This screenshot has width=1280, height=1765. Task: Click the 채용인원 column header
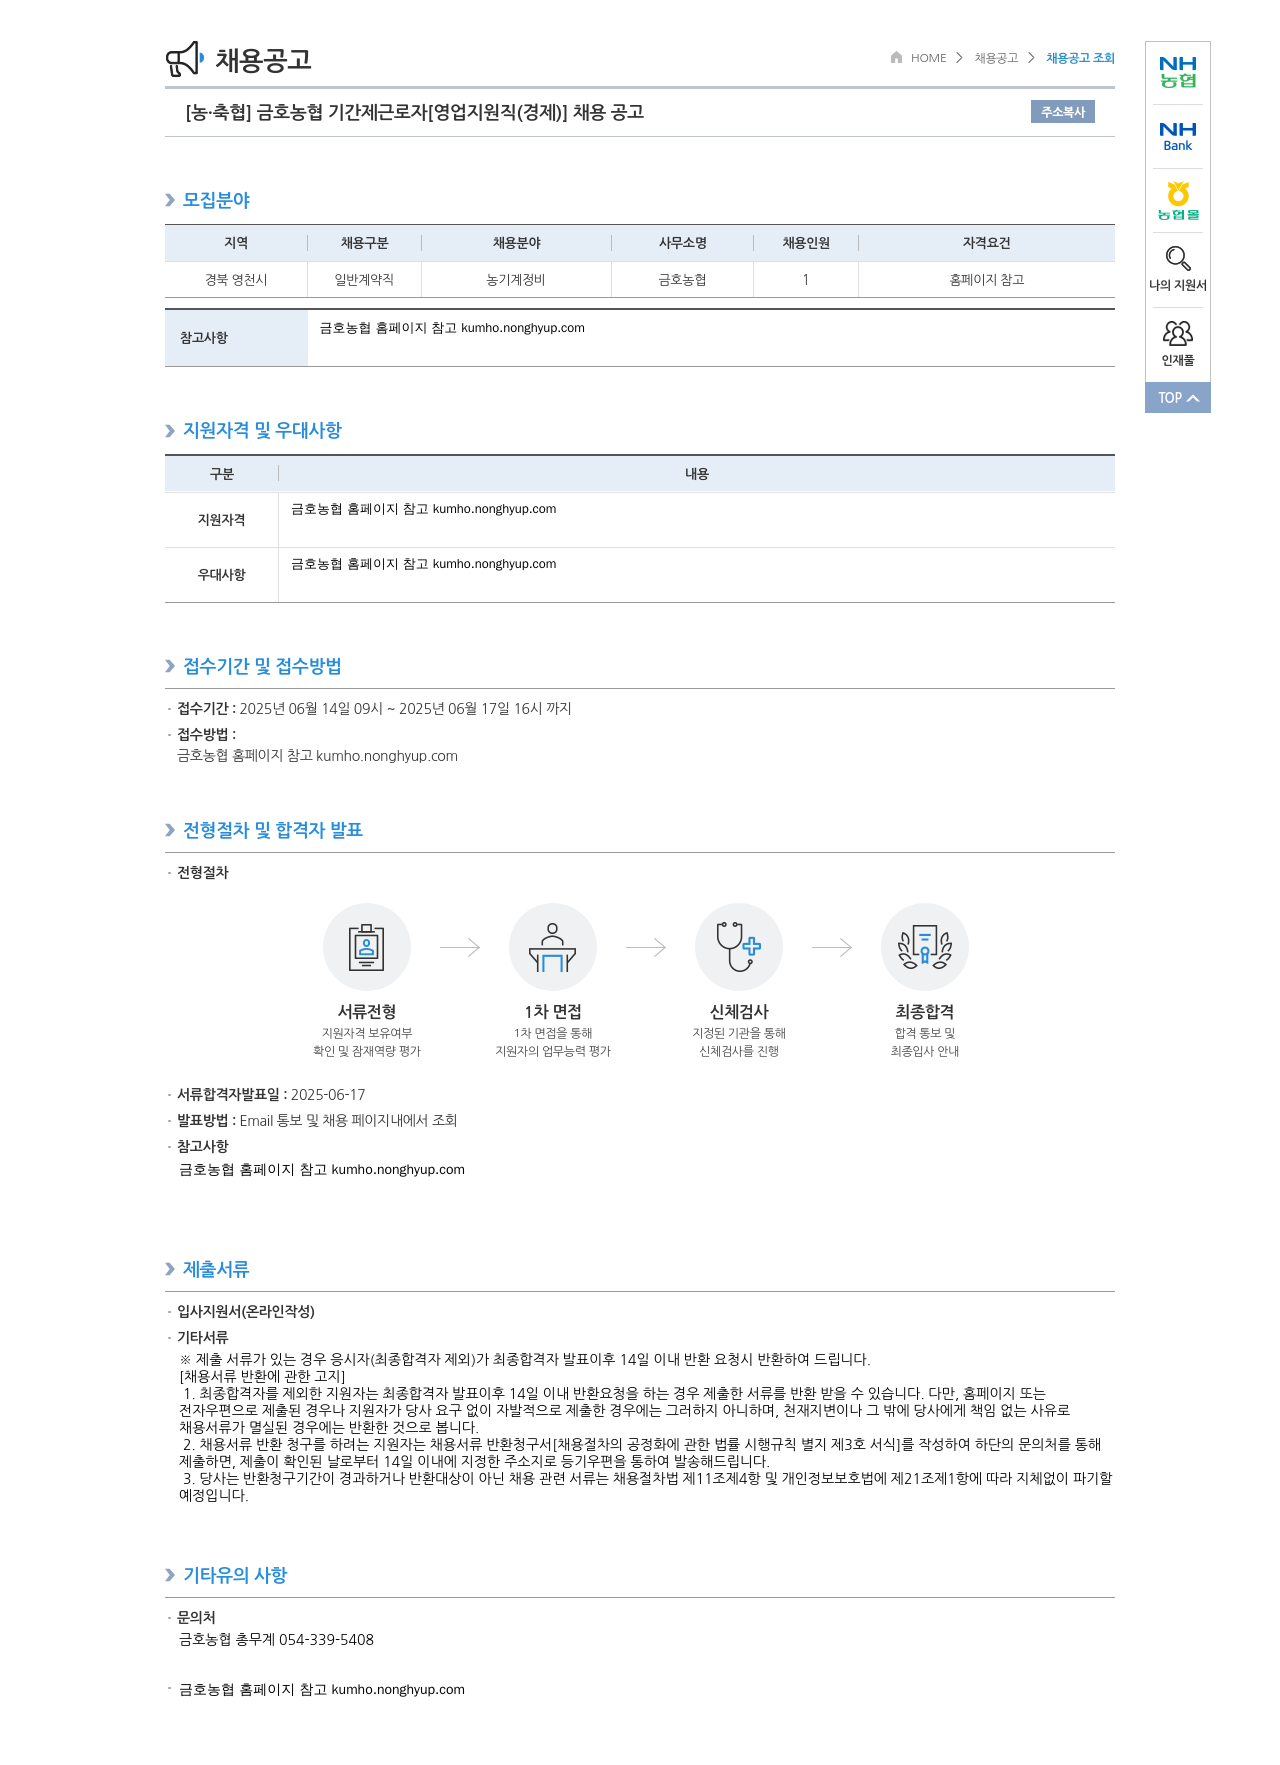[806, 243]
